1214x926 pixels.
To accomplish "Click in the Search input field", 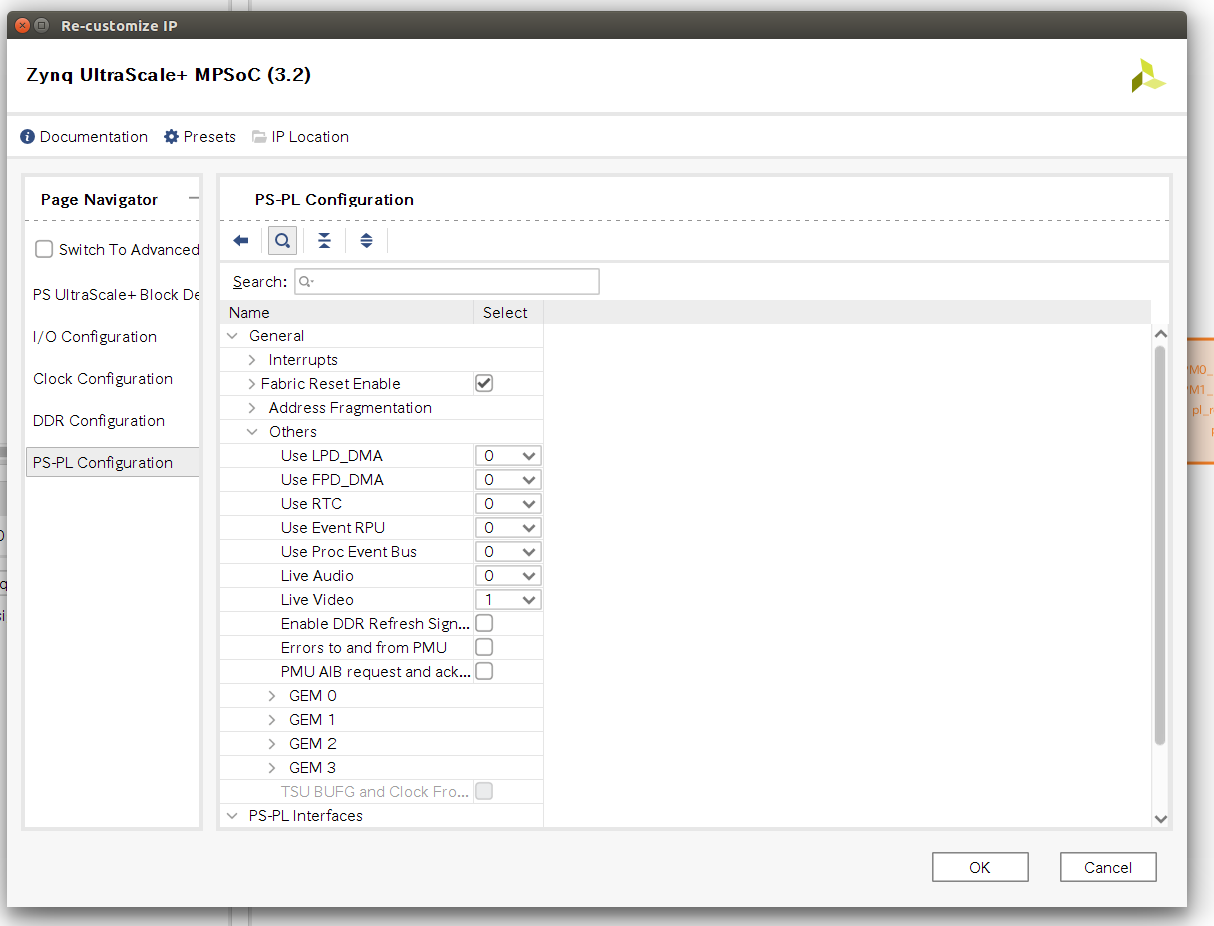I will tap(447, 282).
